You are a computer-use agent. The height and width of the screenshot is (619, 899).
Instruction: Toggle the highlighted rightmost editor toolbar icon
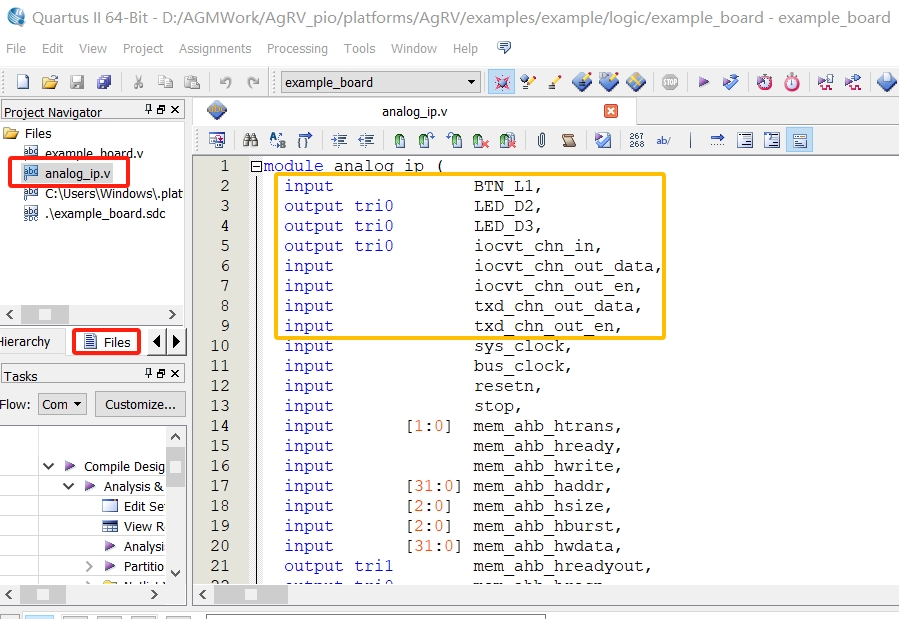[x=799, y=140]
